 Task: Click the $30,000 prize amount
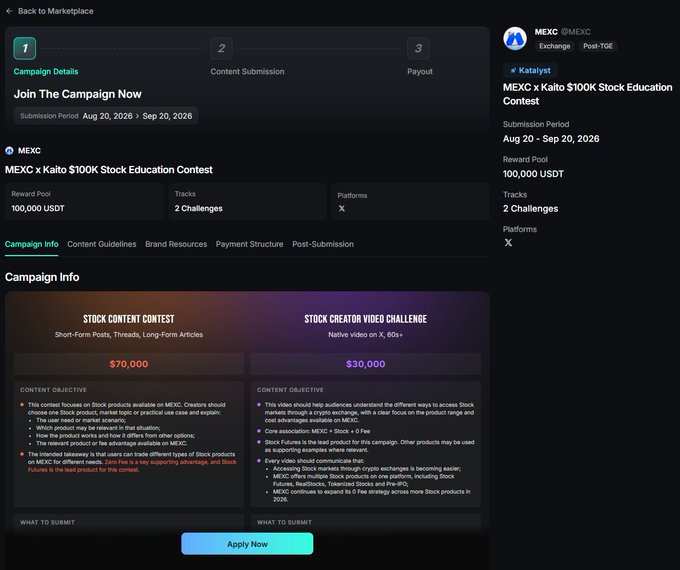(x=366, y=364)
